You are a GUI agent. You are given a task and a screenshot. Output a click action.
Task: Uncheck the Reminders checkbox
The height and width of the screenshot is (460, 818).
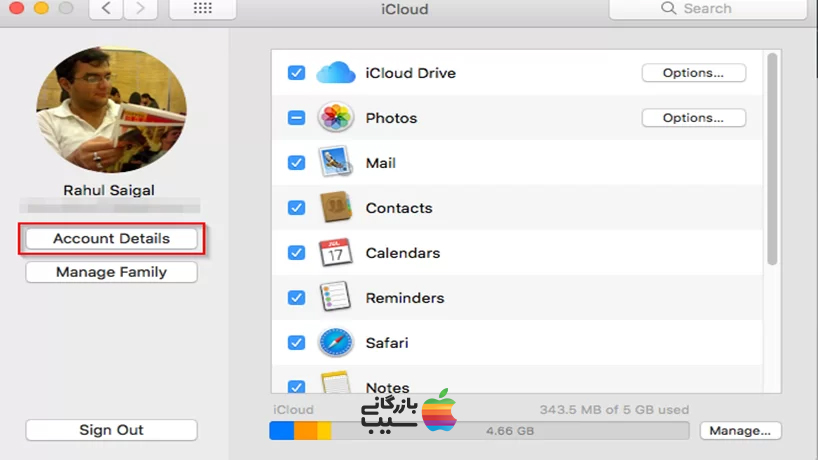pos(296,297)
